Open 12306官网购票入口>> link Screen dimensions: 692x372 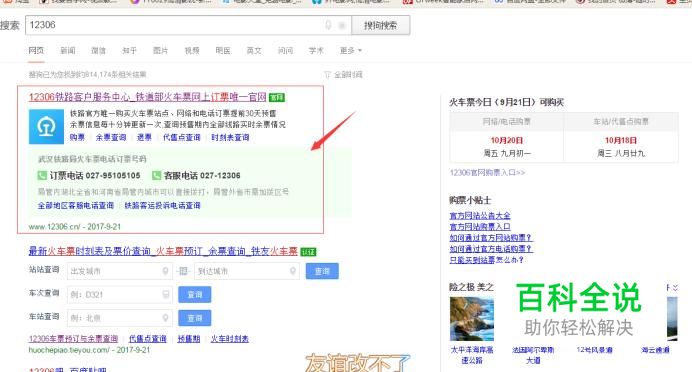click(x=487, y=173)
